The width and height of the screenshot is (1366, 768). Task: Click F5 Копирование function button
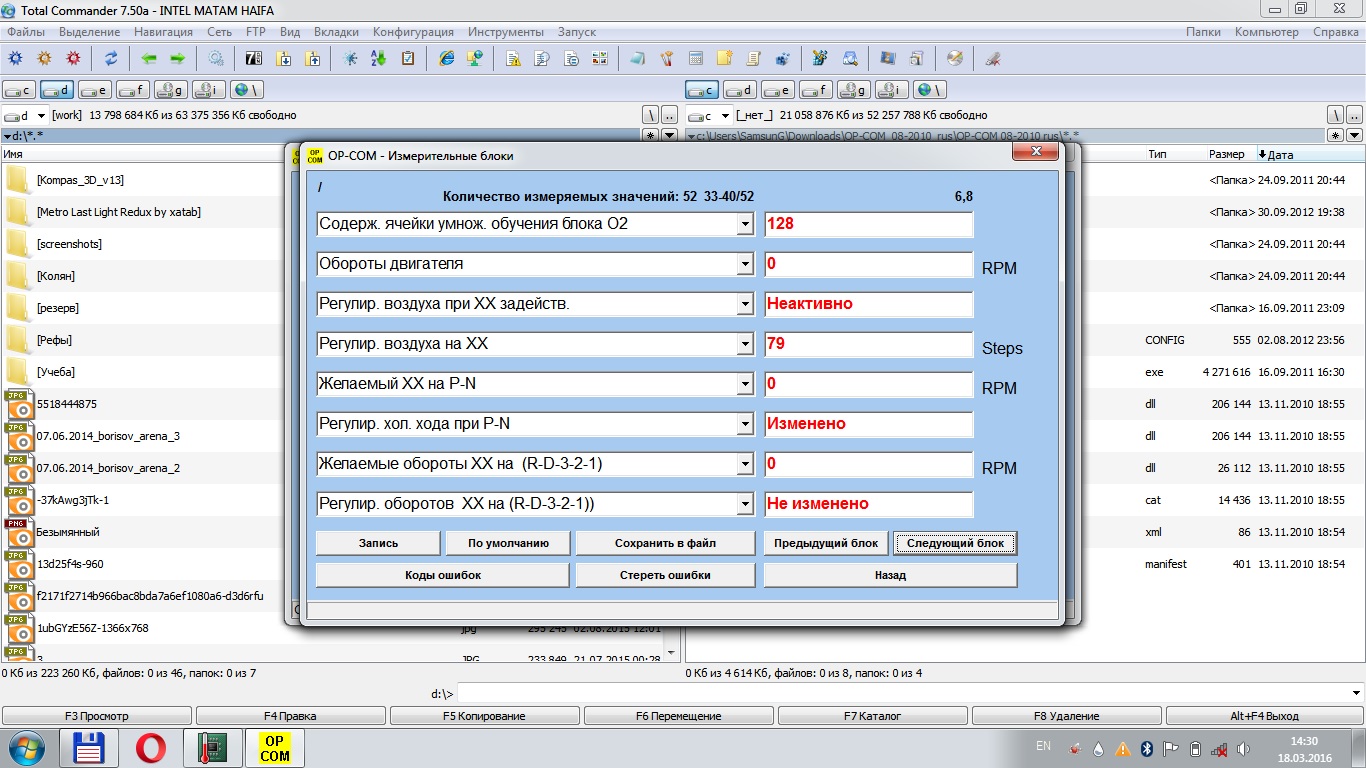(x=484, y=716)
